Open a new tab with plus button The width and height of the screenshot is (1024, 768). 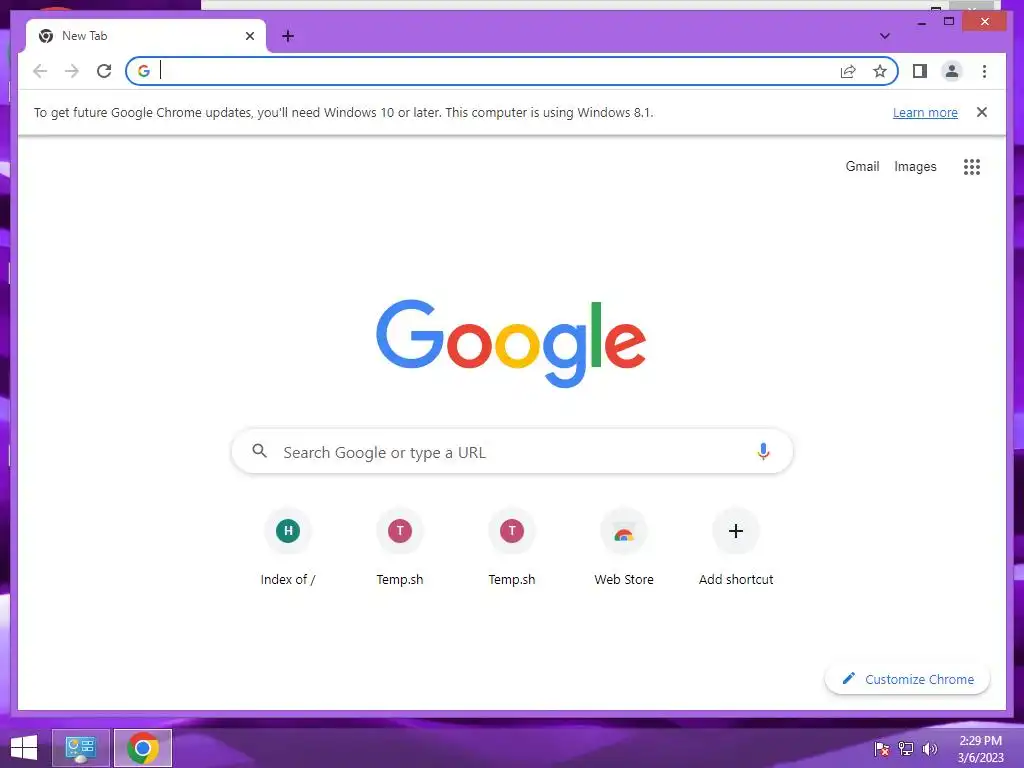click(x=288, y=36)
